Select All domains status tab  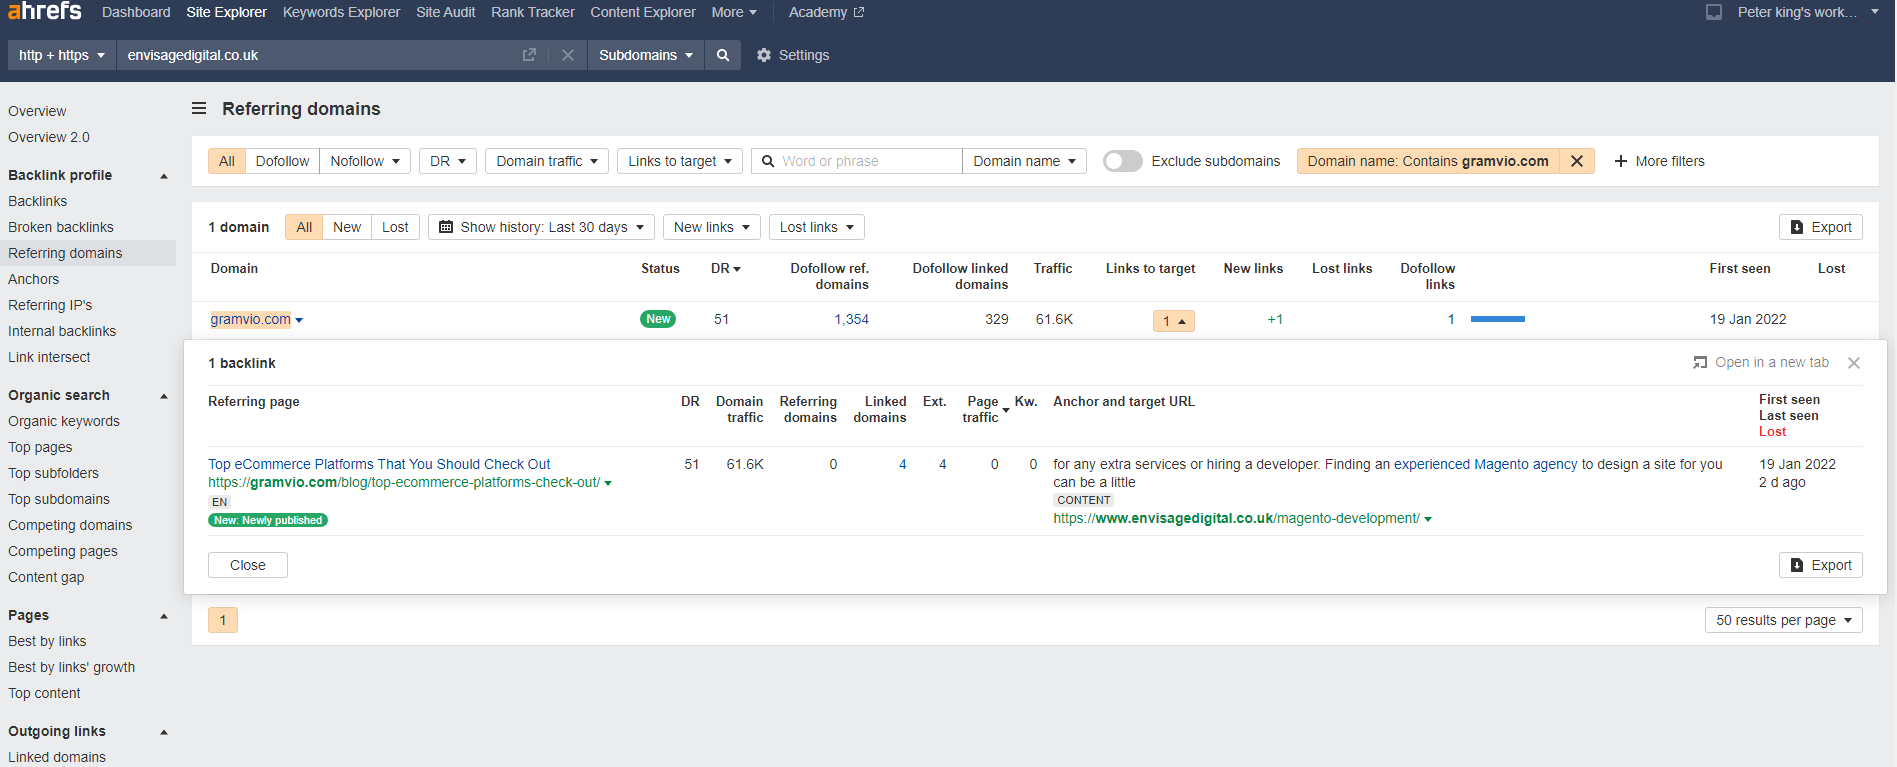304,227
